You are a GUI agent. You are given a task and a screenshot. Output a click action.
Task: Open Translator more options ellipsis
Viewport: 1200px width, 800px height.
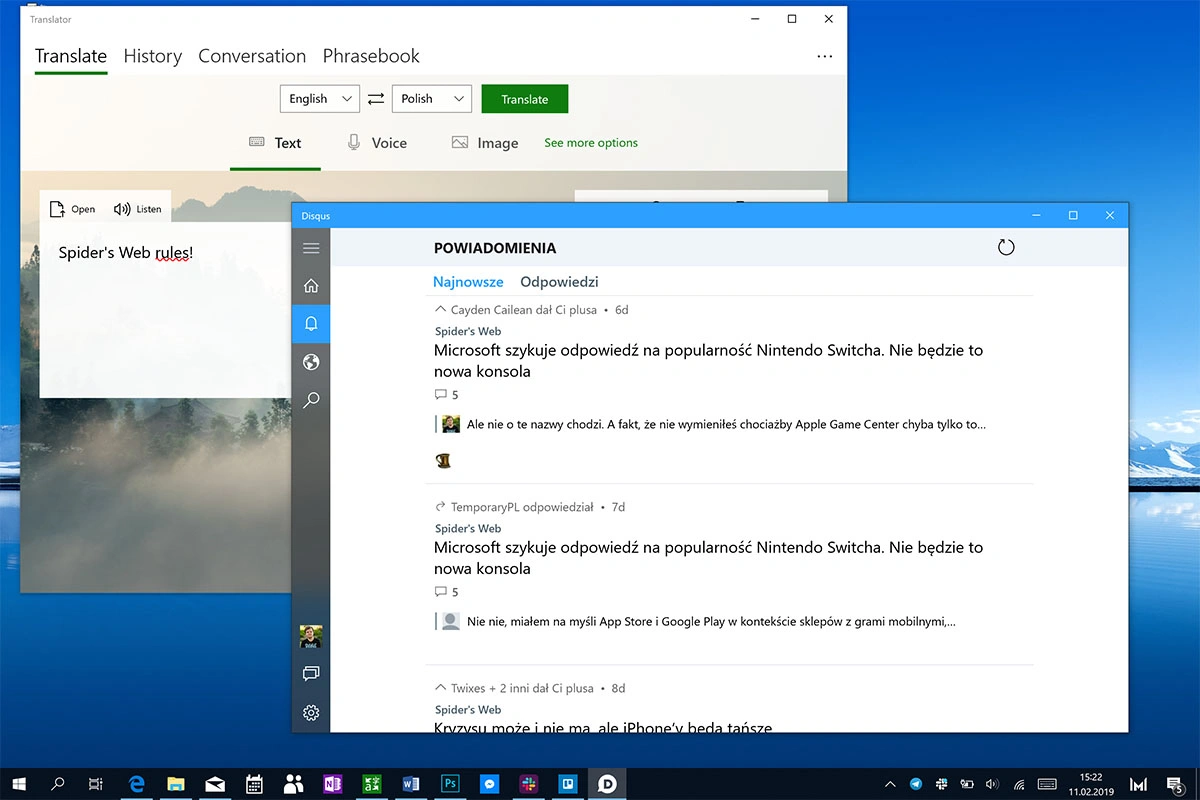(x=825, y=56)
